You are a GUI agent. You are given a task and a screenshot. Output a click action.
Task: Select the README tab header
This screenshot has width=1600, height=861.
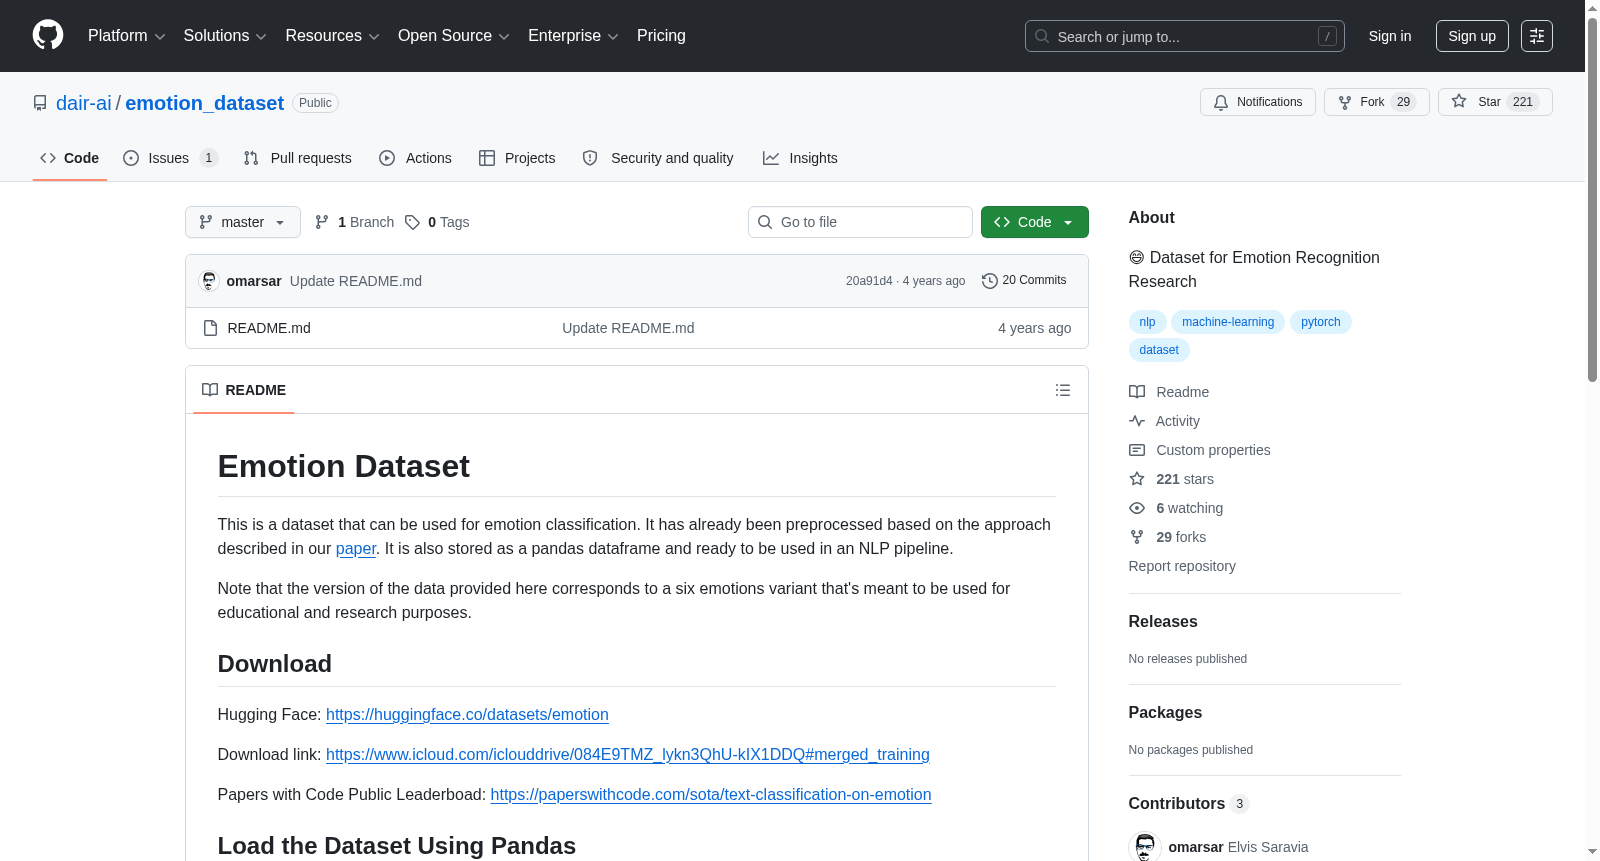244,390
